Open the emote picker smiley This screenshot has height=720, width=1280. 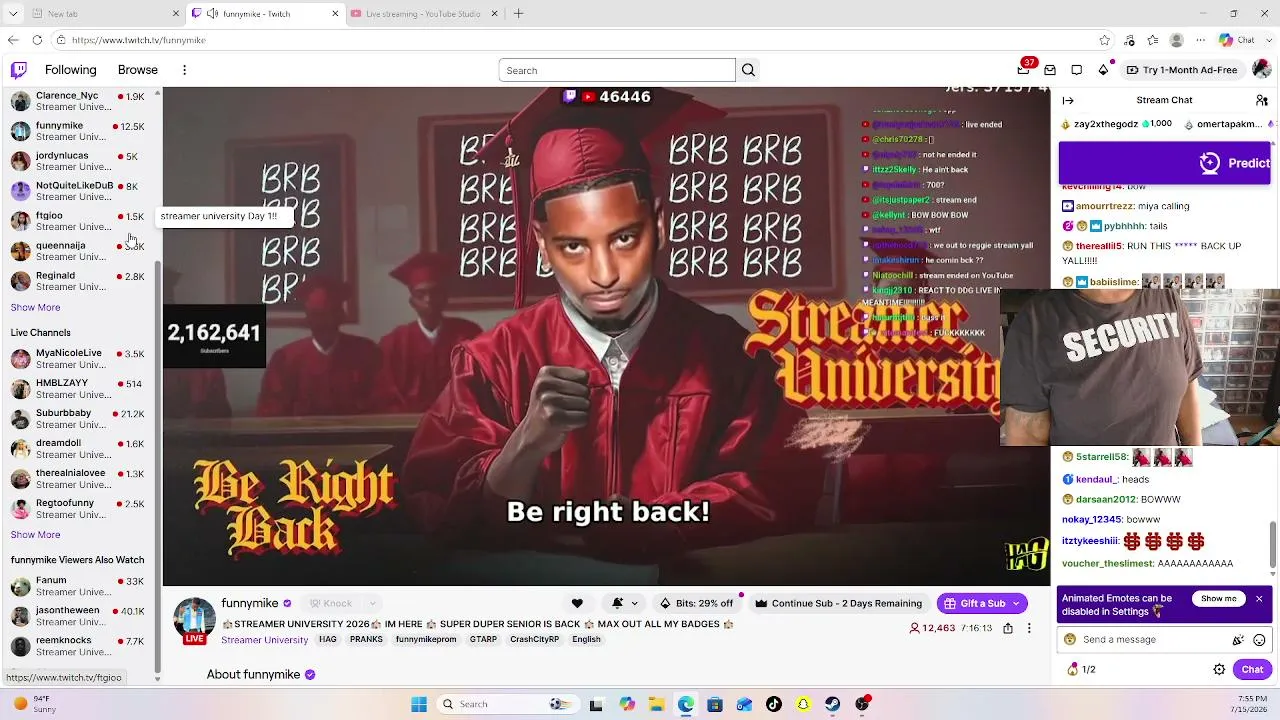click(x=1259, y=640)
